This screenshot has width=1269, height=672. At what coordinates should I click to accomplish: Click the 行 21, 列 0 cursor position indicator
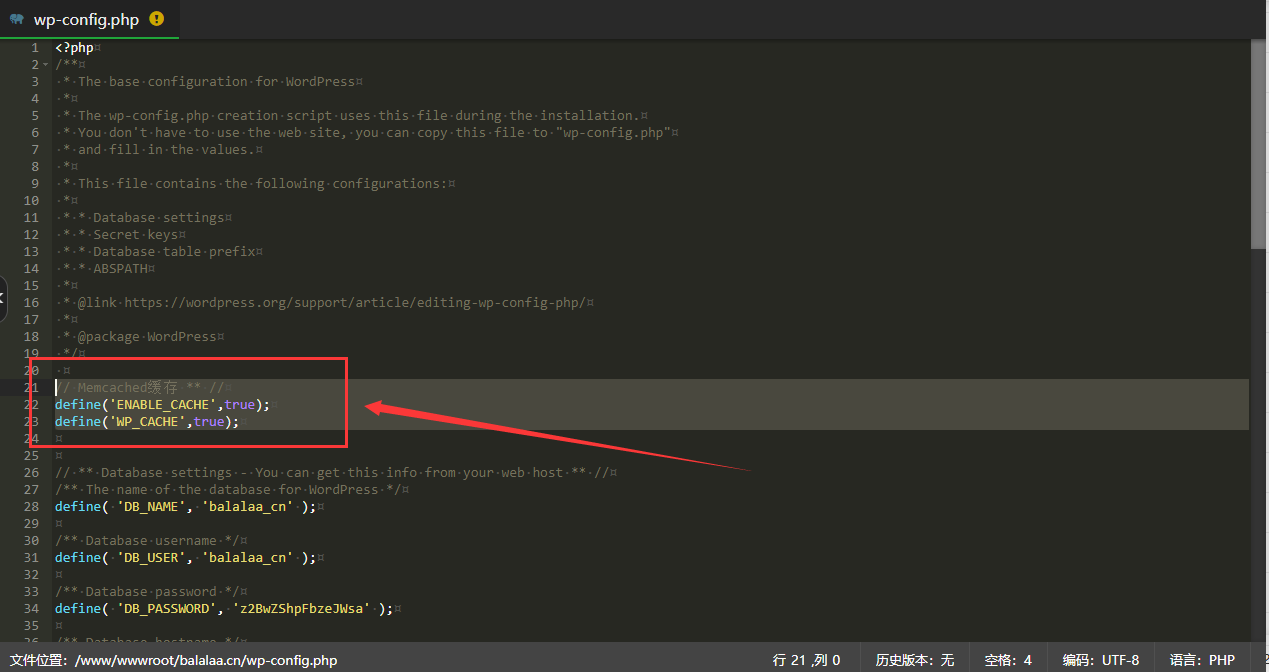(806, 660)
